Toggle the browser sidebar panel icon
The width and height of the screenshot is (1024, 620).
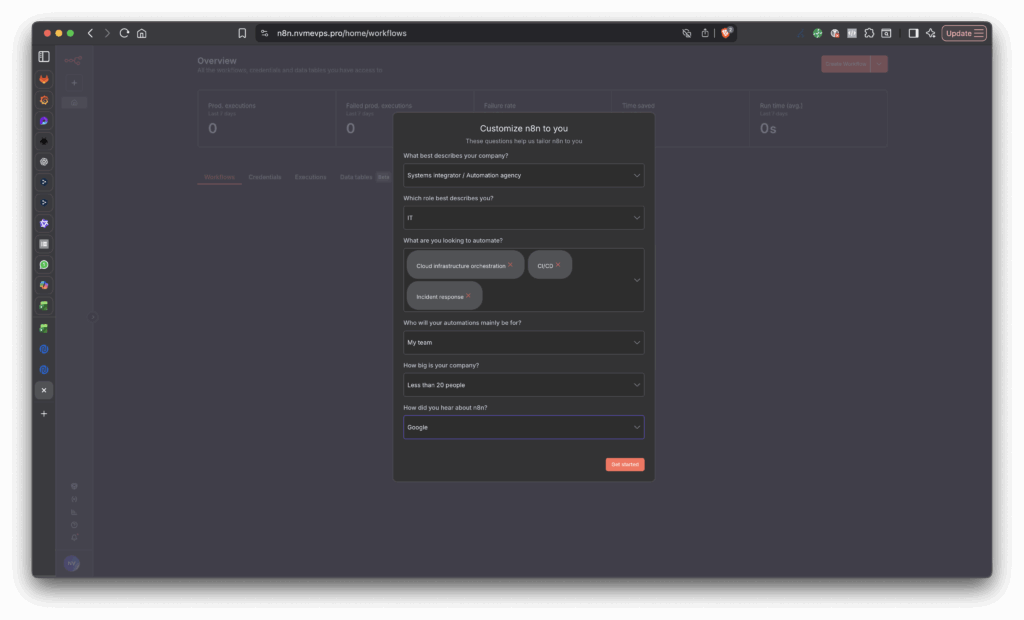coord(43,57)
